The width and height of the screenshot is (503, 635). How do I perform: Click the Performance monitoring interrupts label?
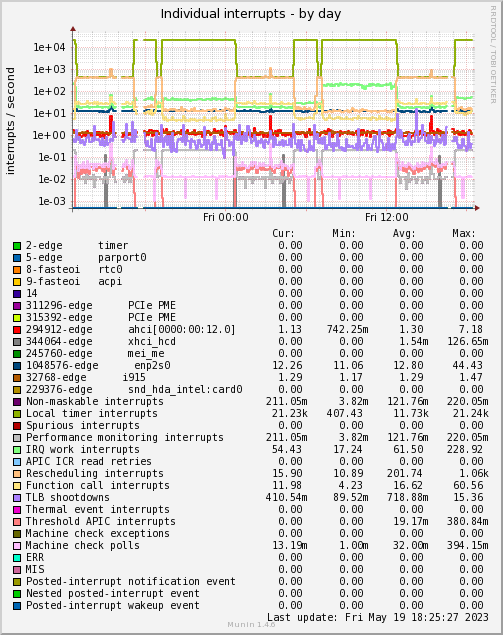point(125,438)
